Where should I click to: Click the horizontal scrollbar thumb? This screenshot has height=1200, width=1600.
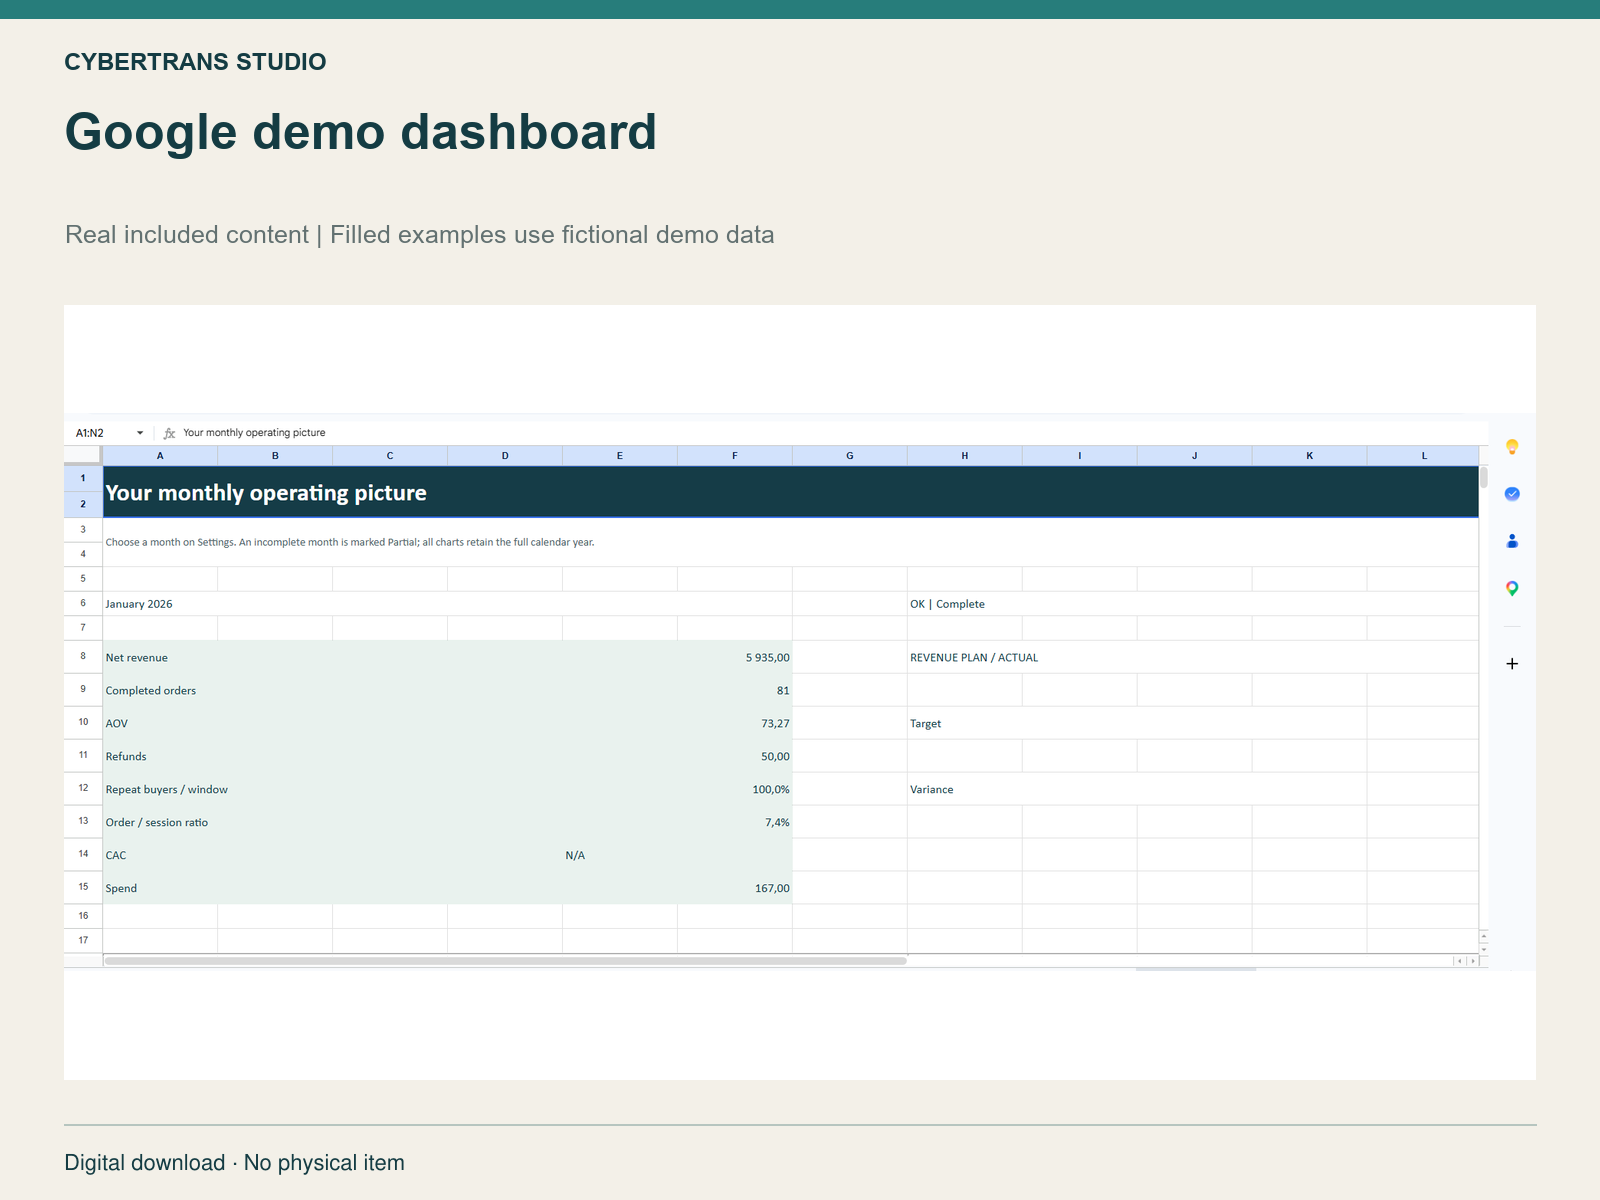tap(506, 961)
